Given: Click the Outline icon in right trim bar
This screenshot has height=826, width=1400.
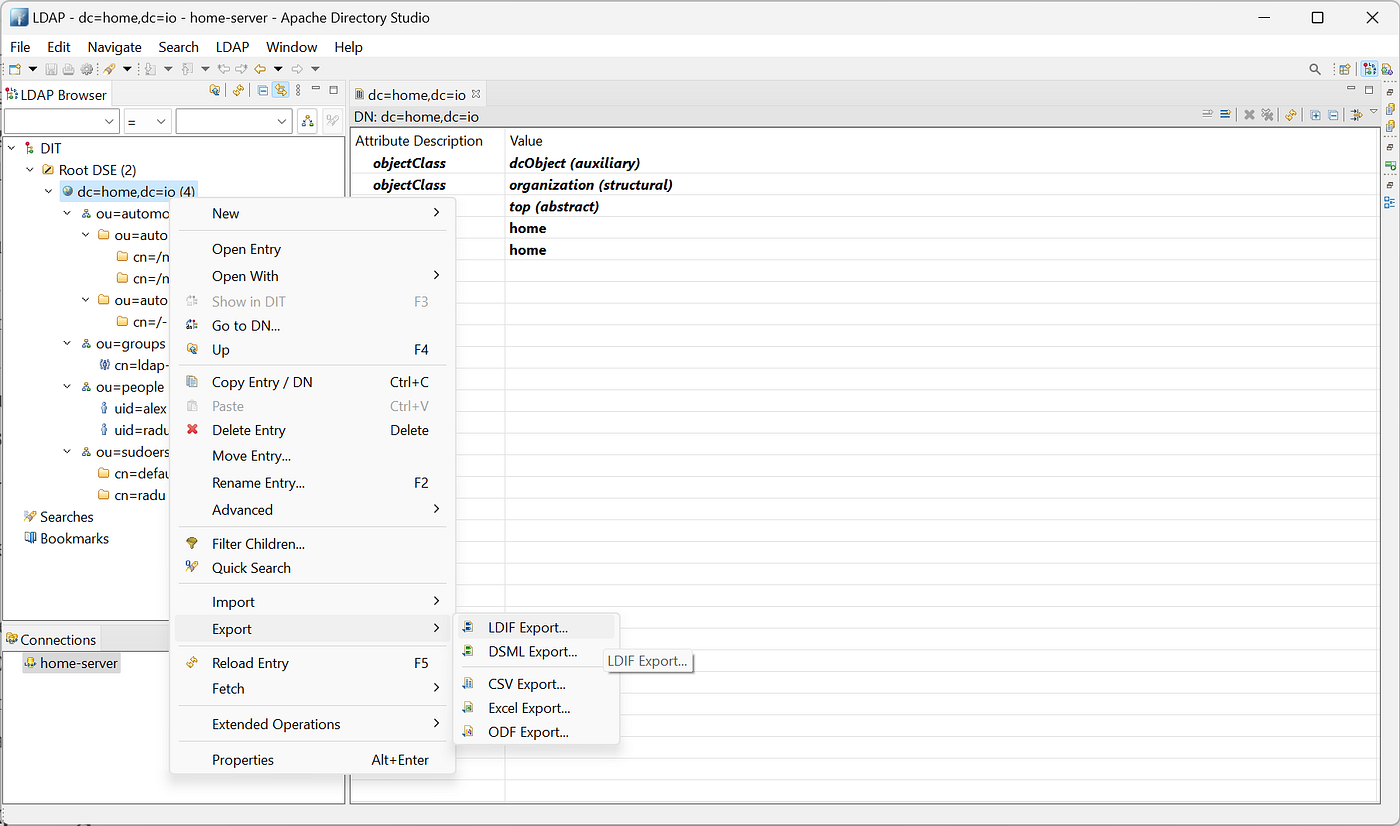Looking at the screenshot, I should [x=1390, y=201].
